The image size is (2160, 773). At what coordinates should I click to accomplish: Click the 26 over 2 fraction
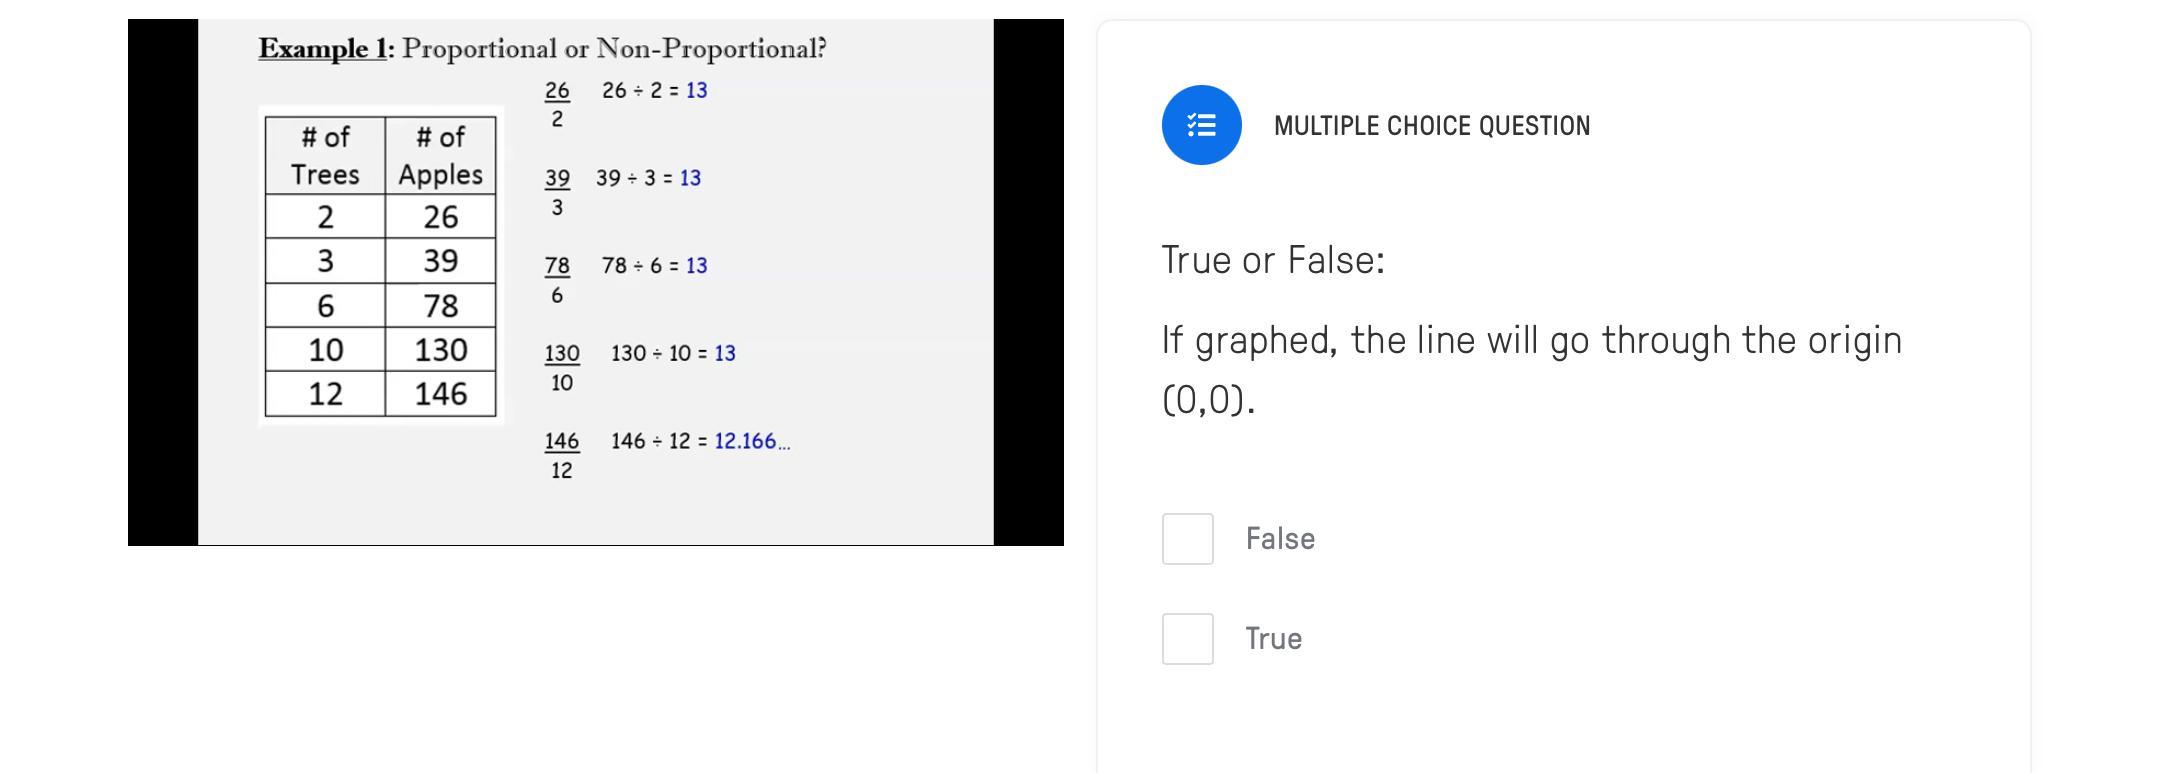[557, 104]
